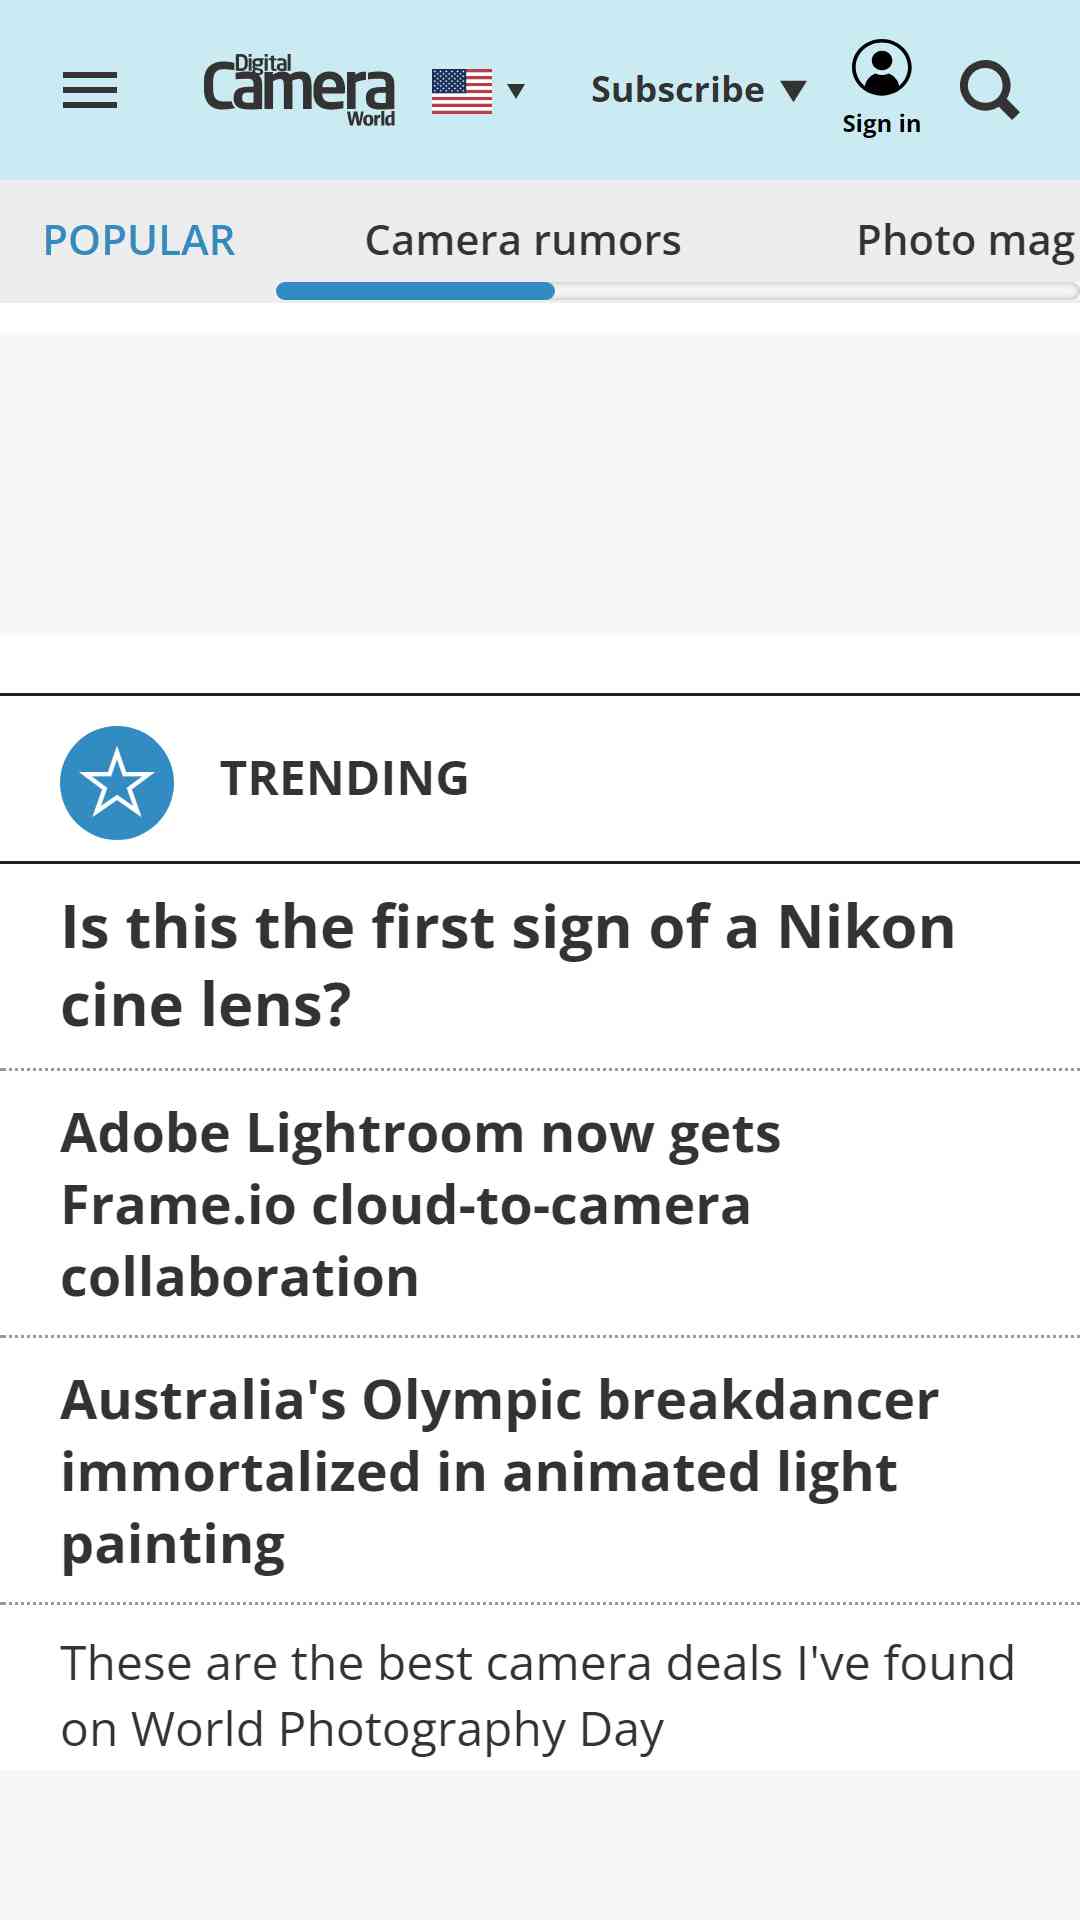This screenshot has height=1920, width=1080.
Task: Click the blue trending star icon
Action: point(117,783)
